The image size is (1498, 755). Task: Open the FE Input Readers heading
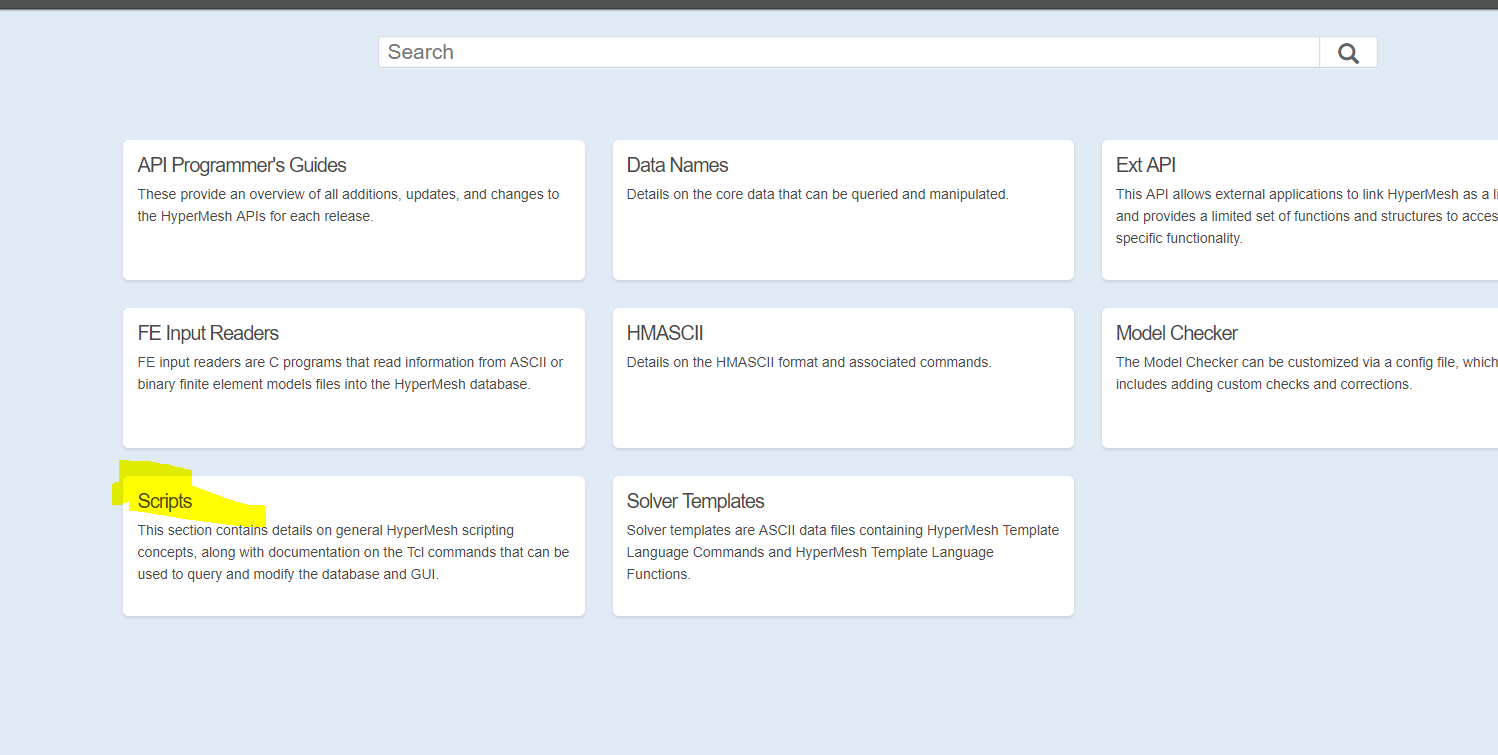tap(208, 333)
